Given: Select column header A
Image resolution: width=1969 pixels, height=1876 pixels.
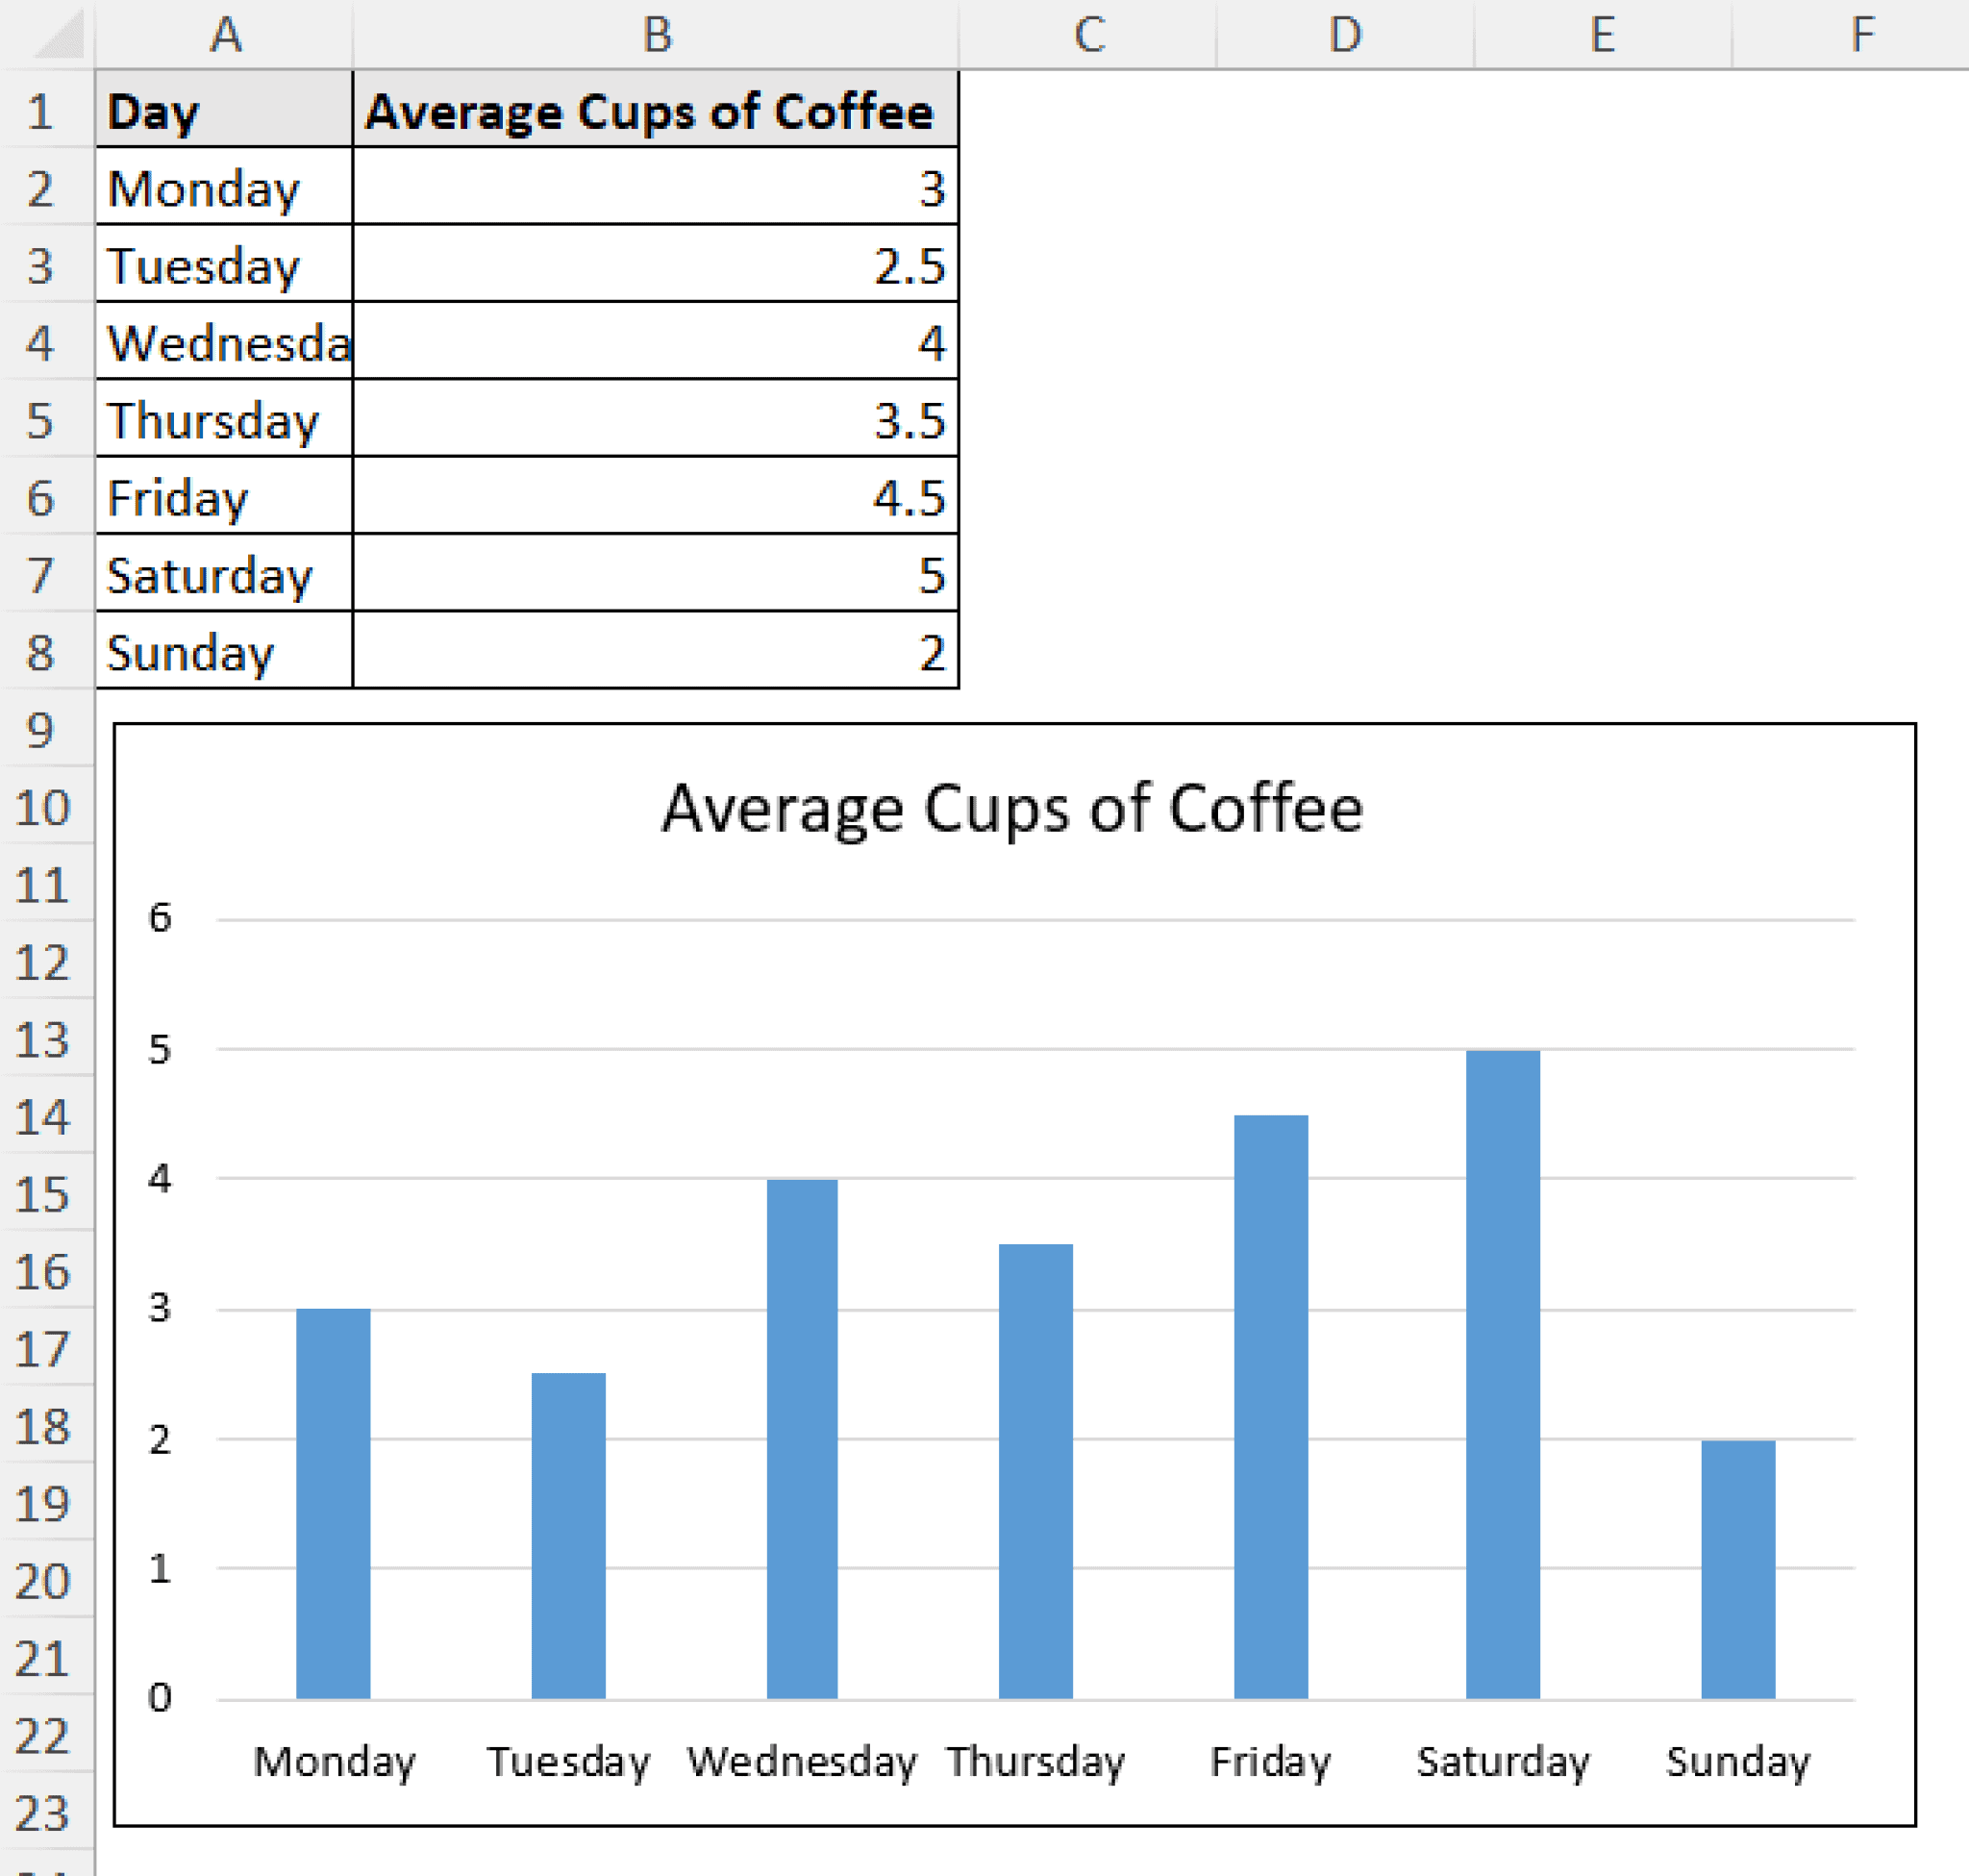Looking at the screenshot, I should (x=223, y=35).
